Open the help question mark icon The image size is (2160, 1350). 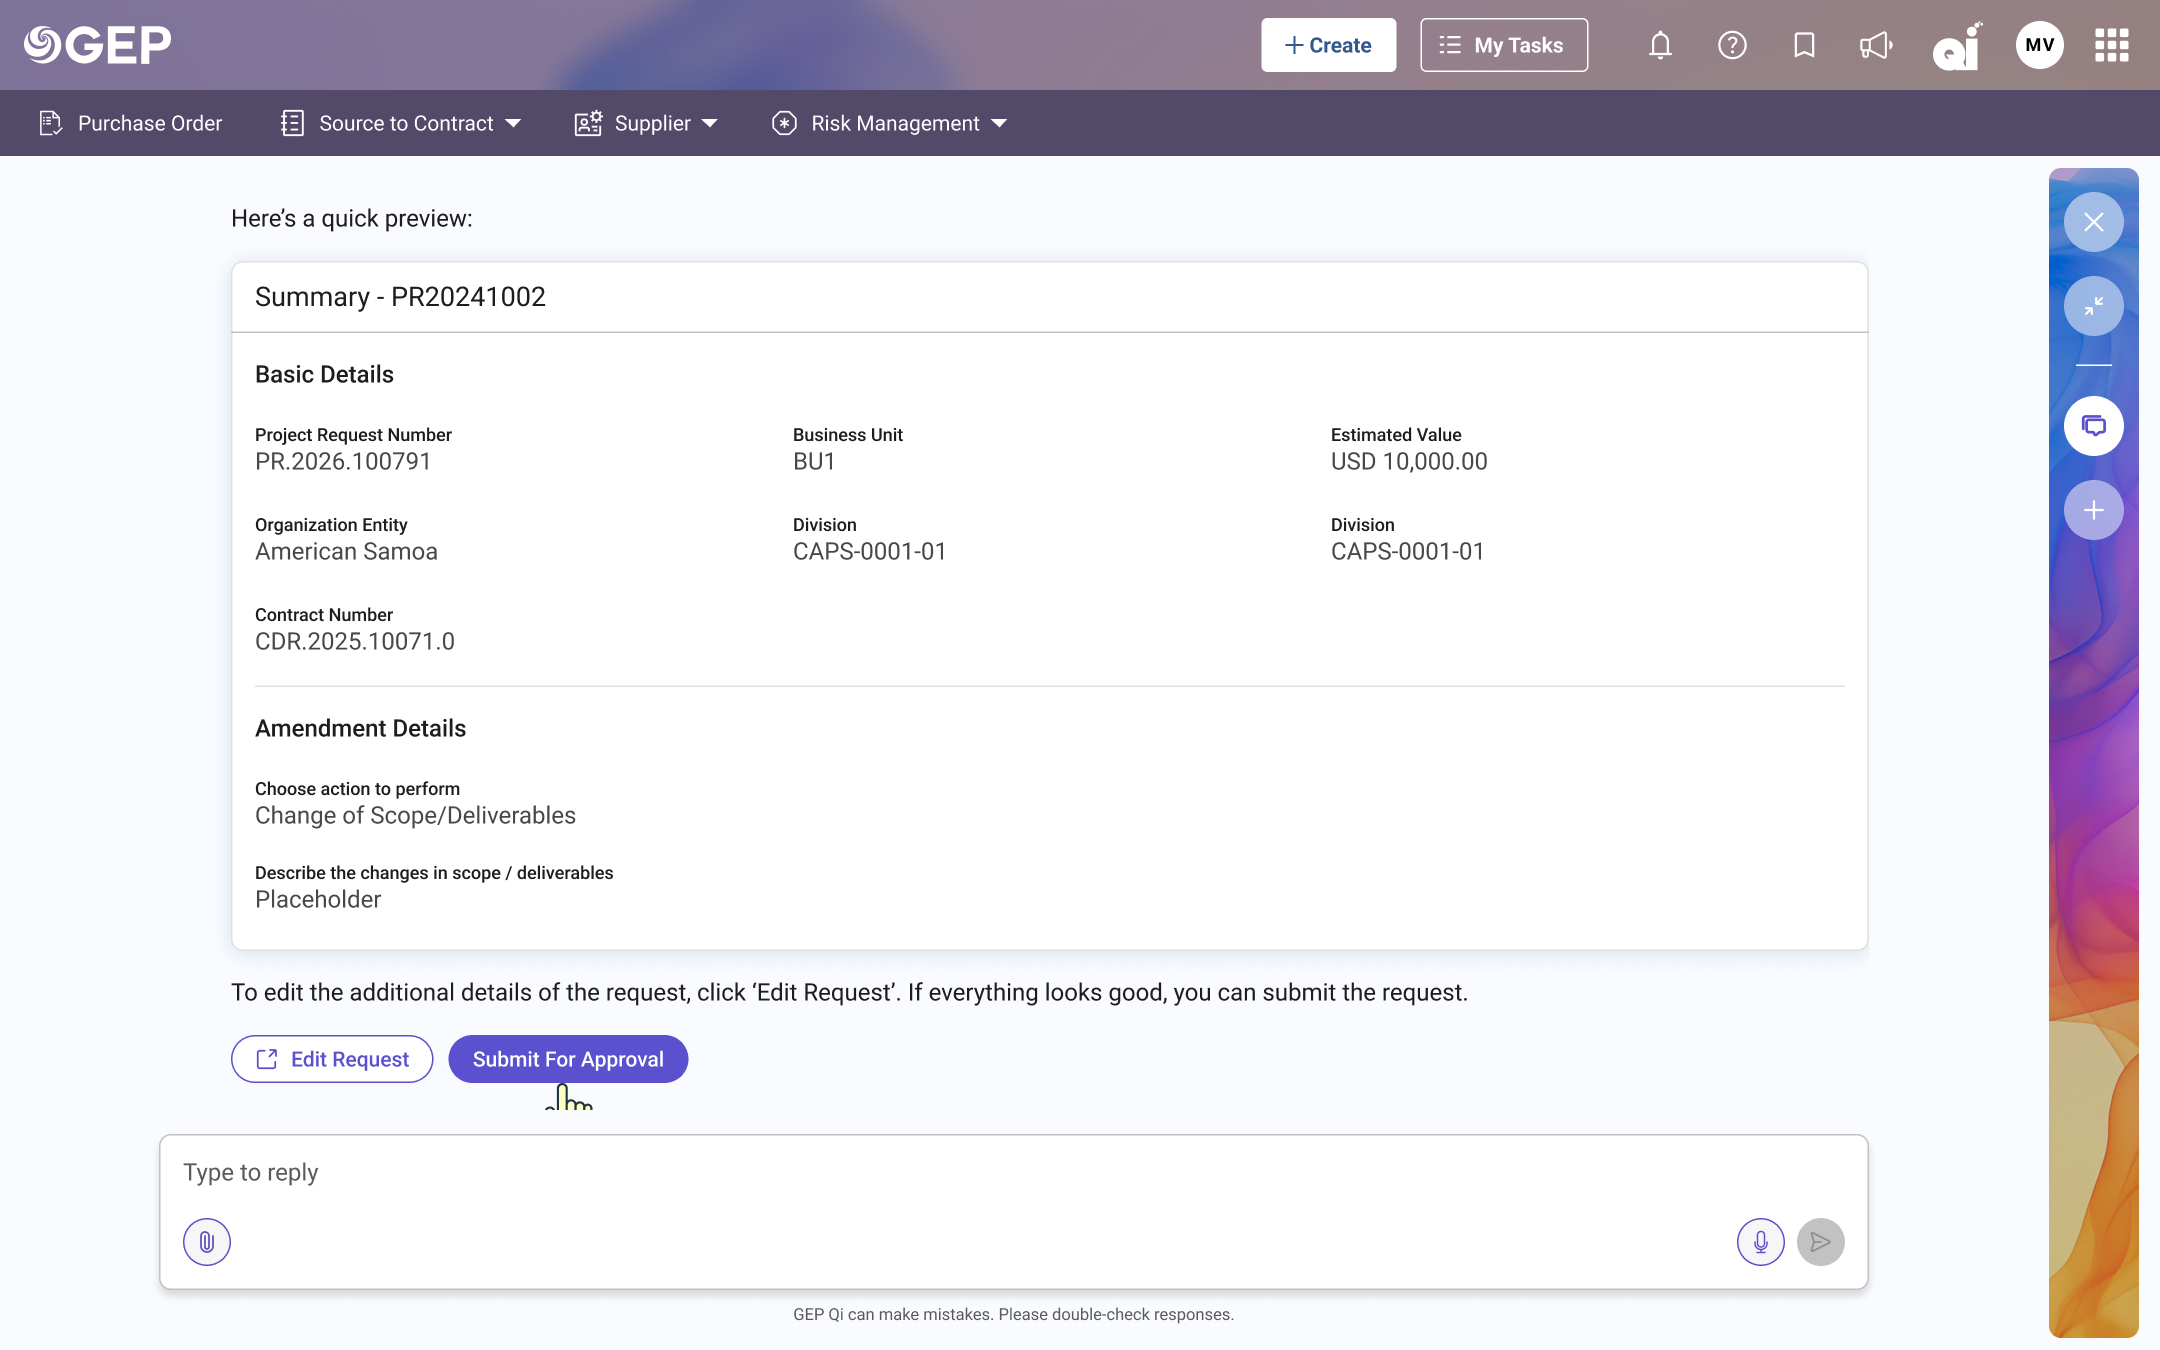[1732, 45]
